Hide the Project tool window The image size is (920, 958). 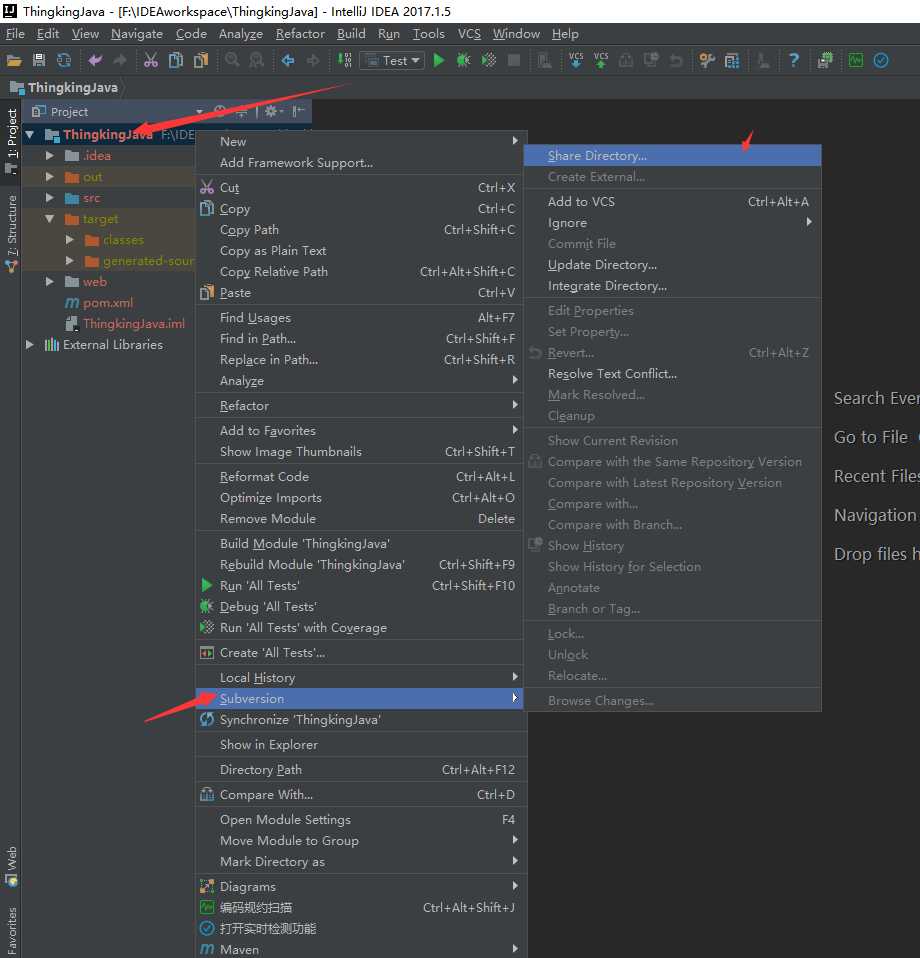[298, 112]
